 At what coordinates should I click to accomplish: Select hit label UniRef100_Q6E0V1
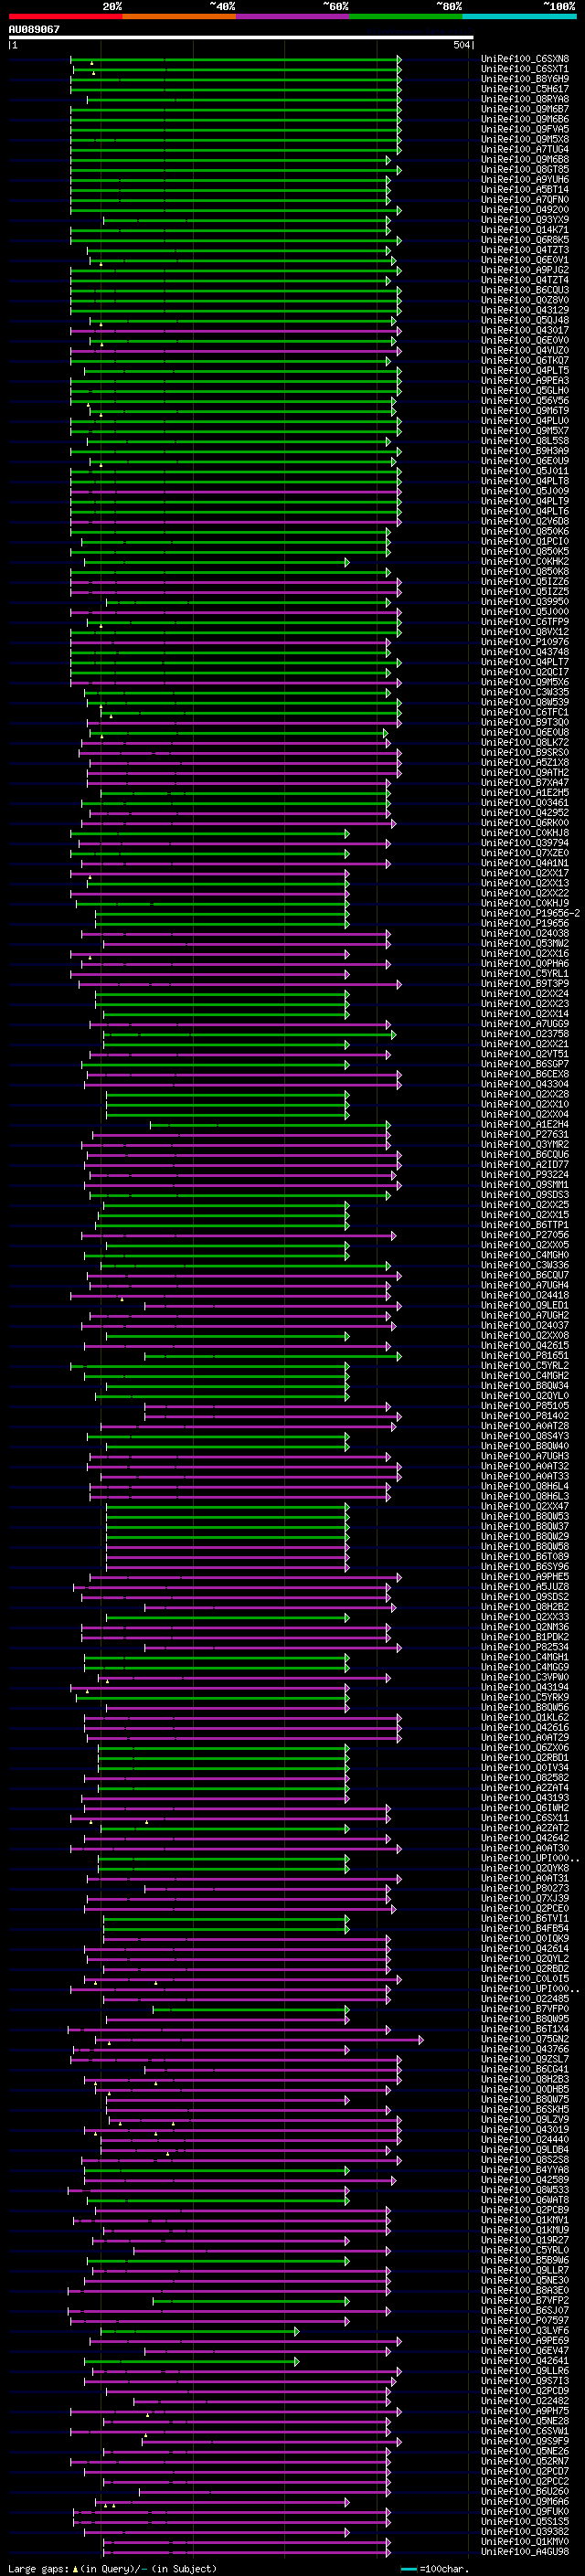(x=525, y=260)
